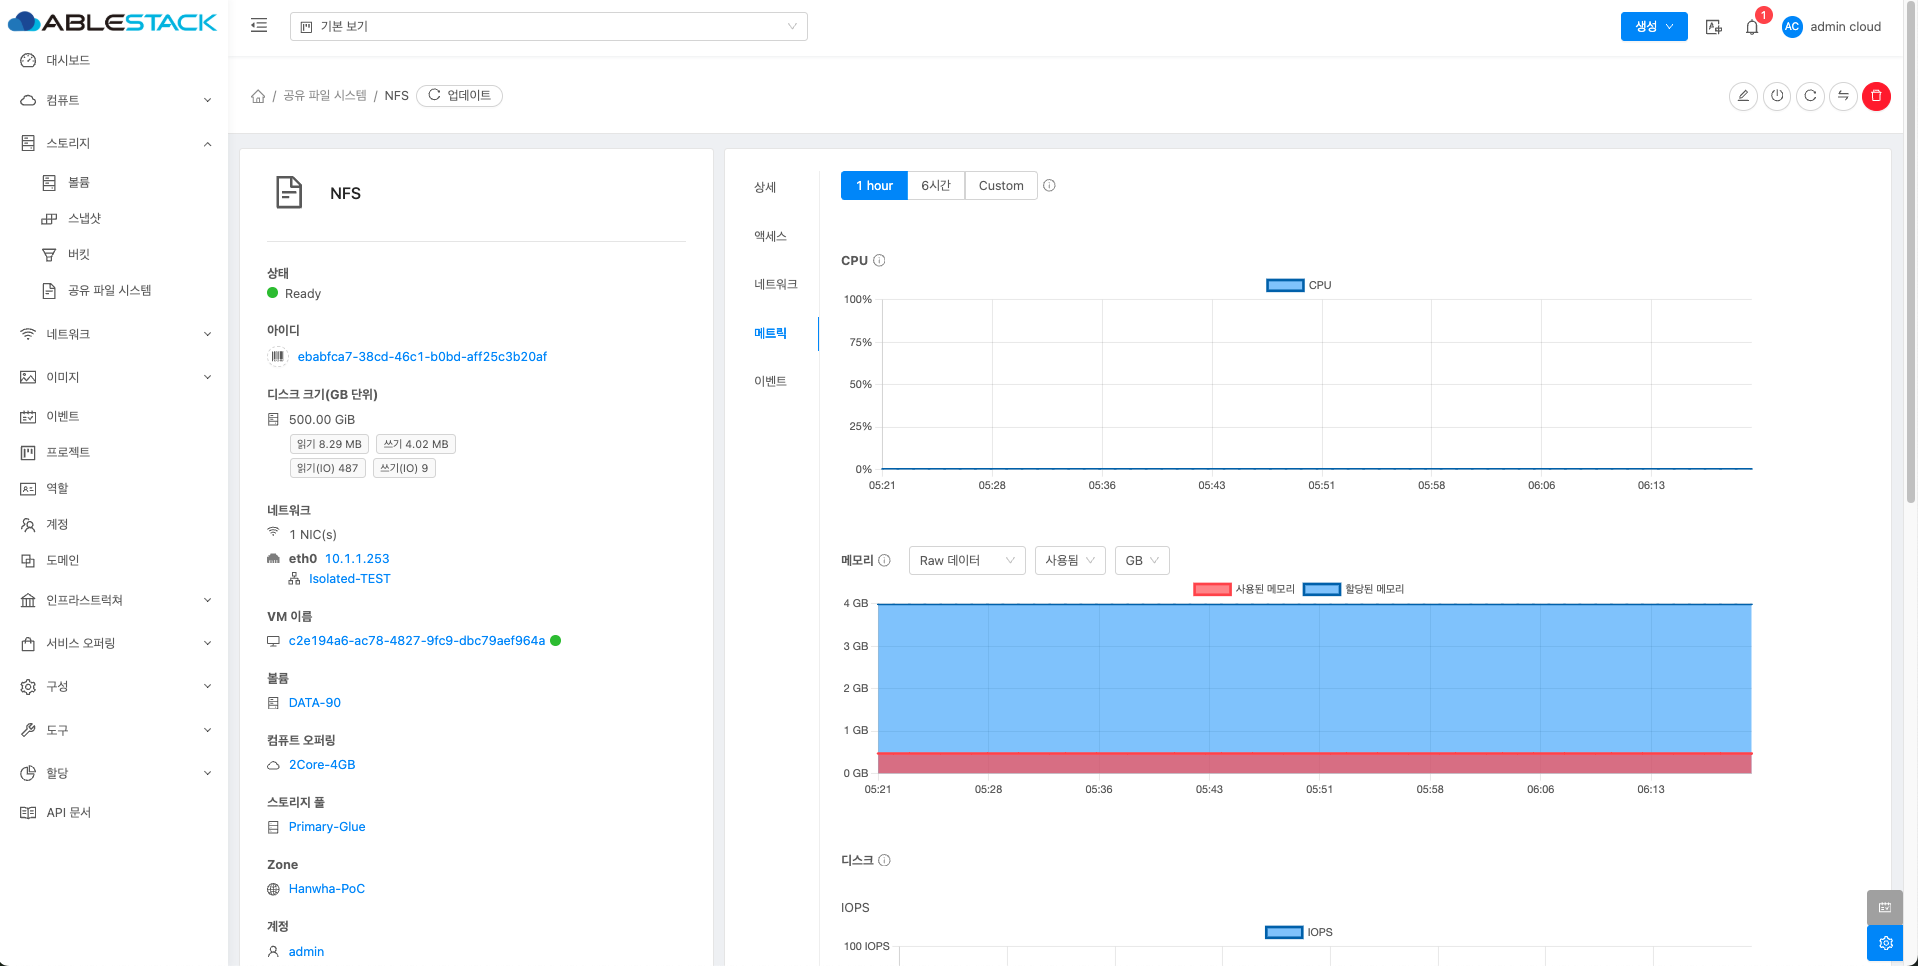Screen dimensions: 1918x966
Task: Click the red delete trash icon
Action: (1876, 96)
